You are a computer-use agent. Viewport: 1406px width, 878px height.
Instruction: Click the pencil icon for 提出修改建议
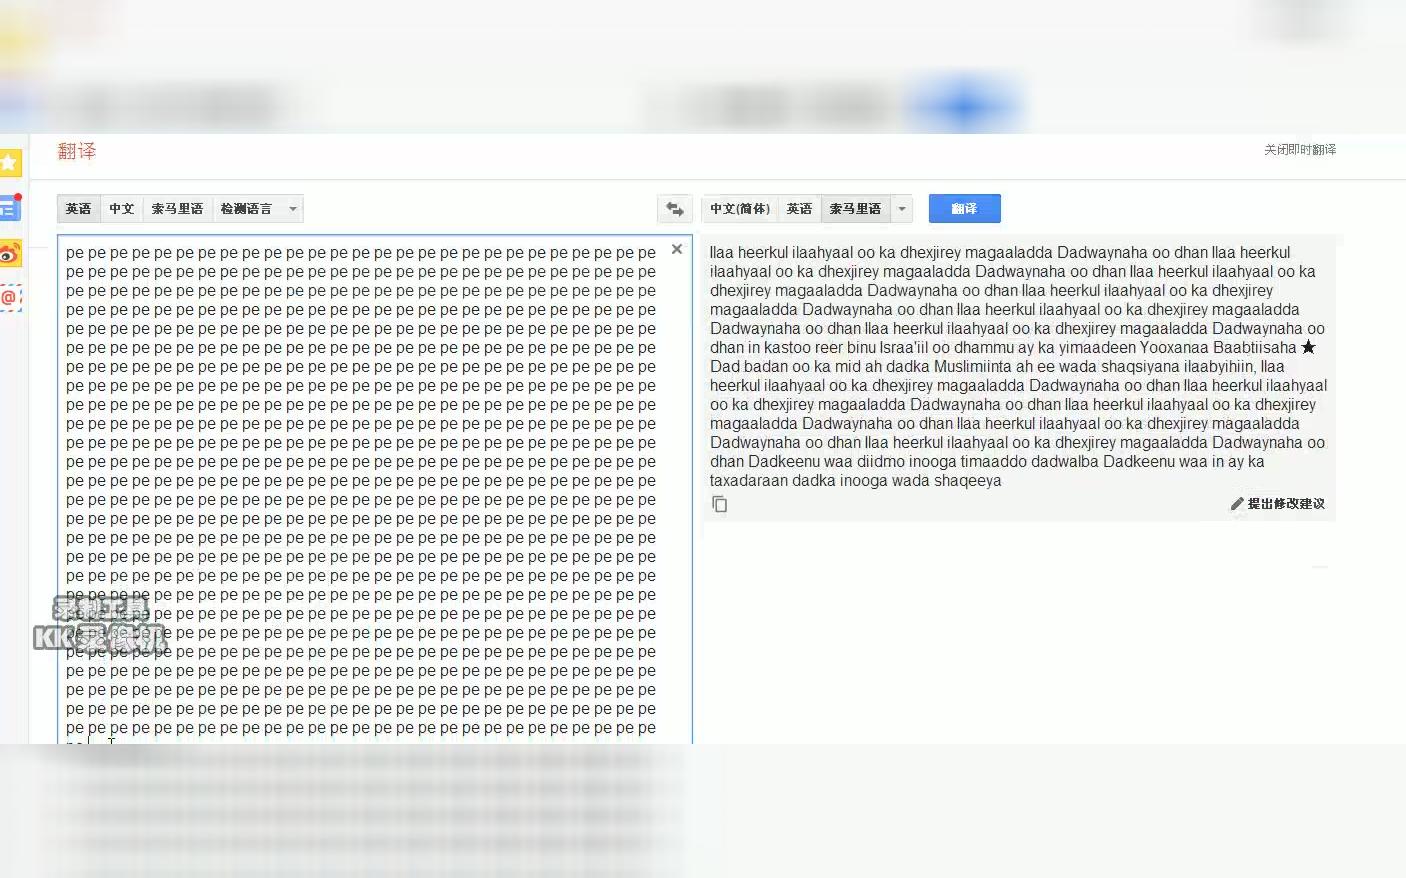(x=1237, y=504)
